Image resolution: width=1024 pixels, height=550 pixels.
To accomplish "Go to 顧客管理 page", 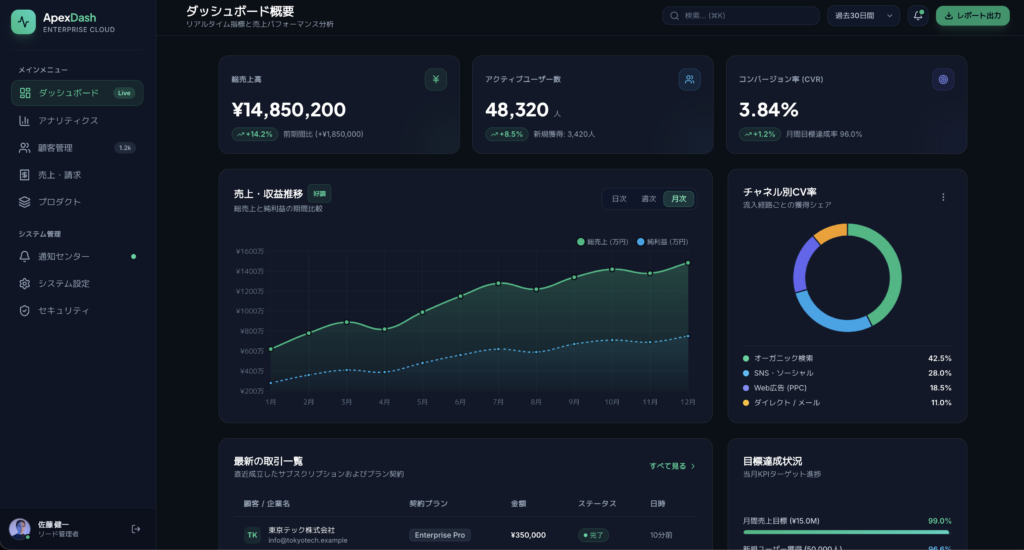I will 77,148.
